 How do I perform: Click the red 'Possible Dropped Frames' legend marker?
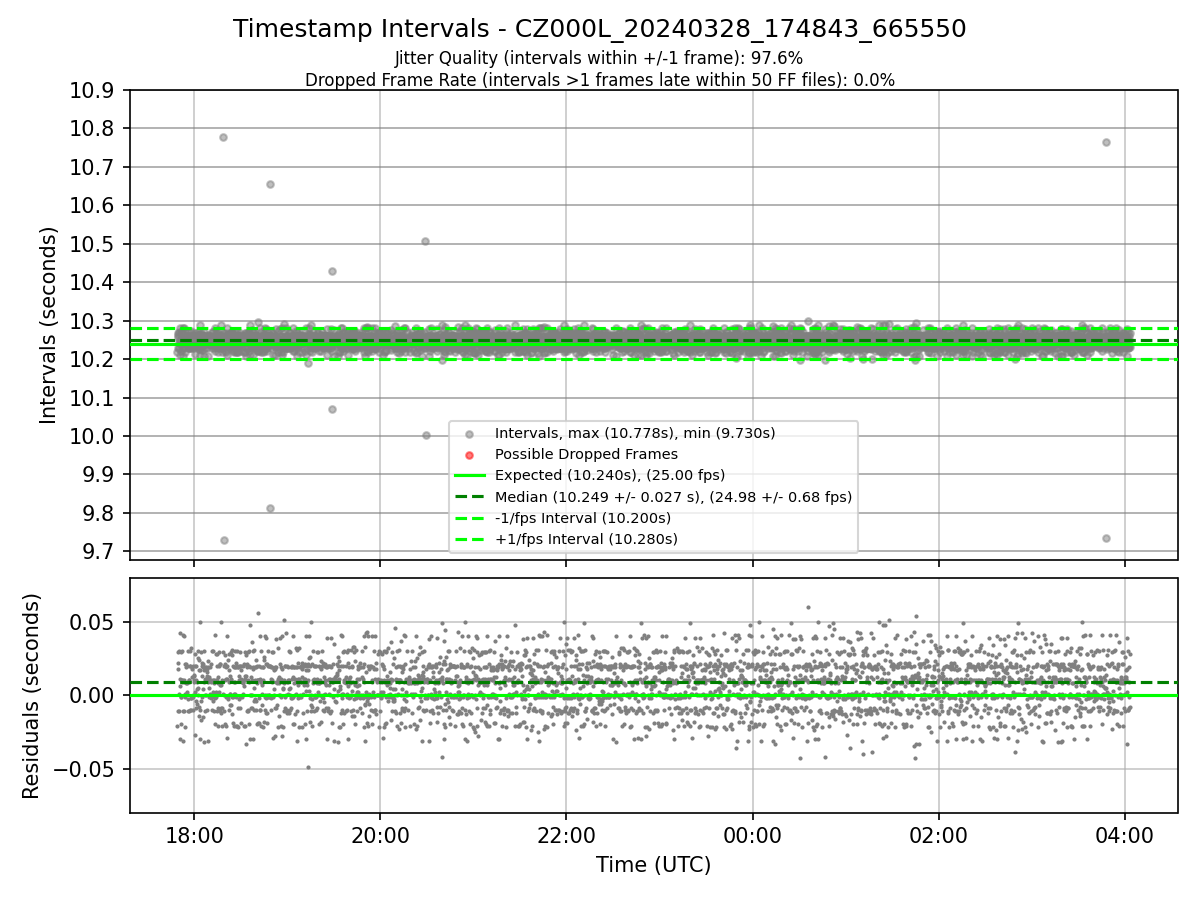(x=470, y=455)
